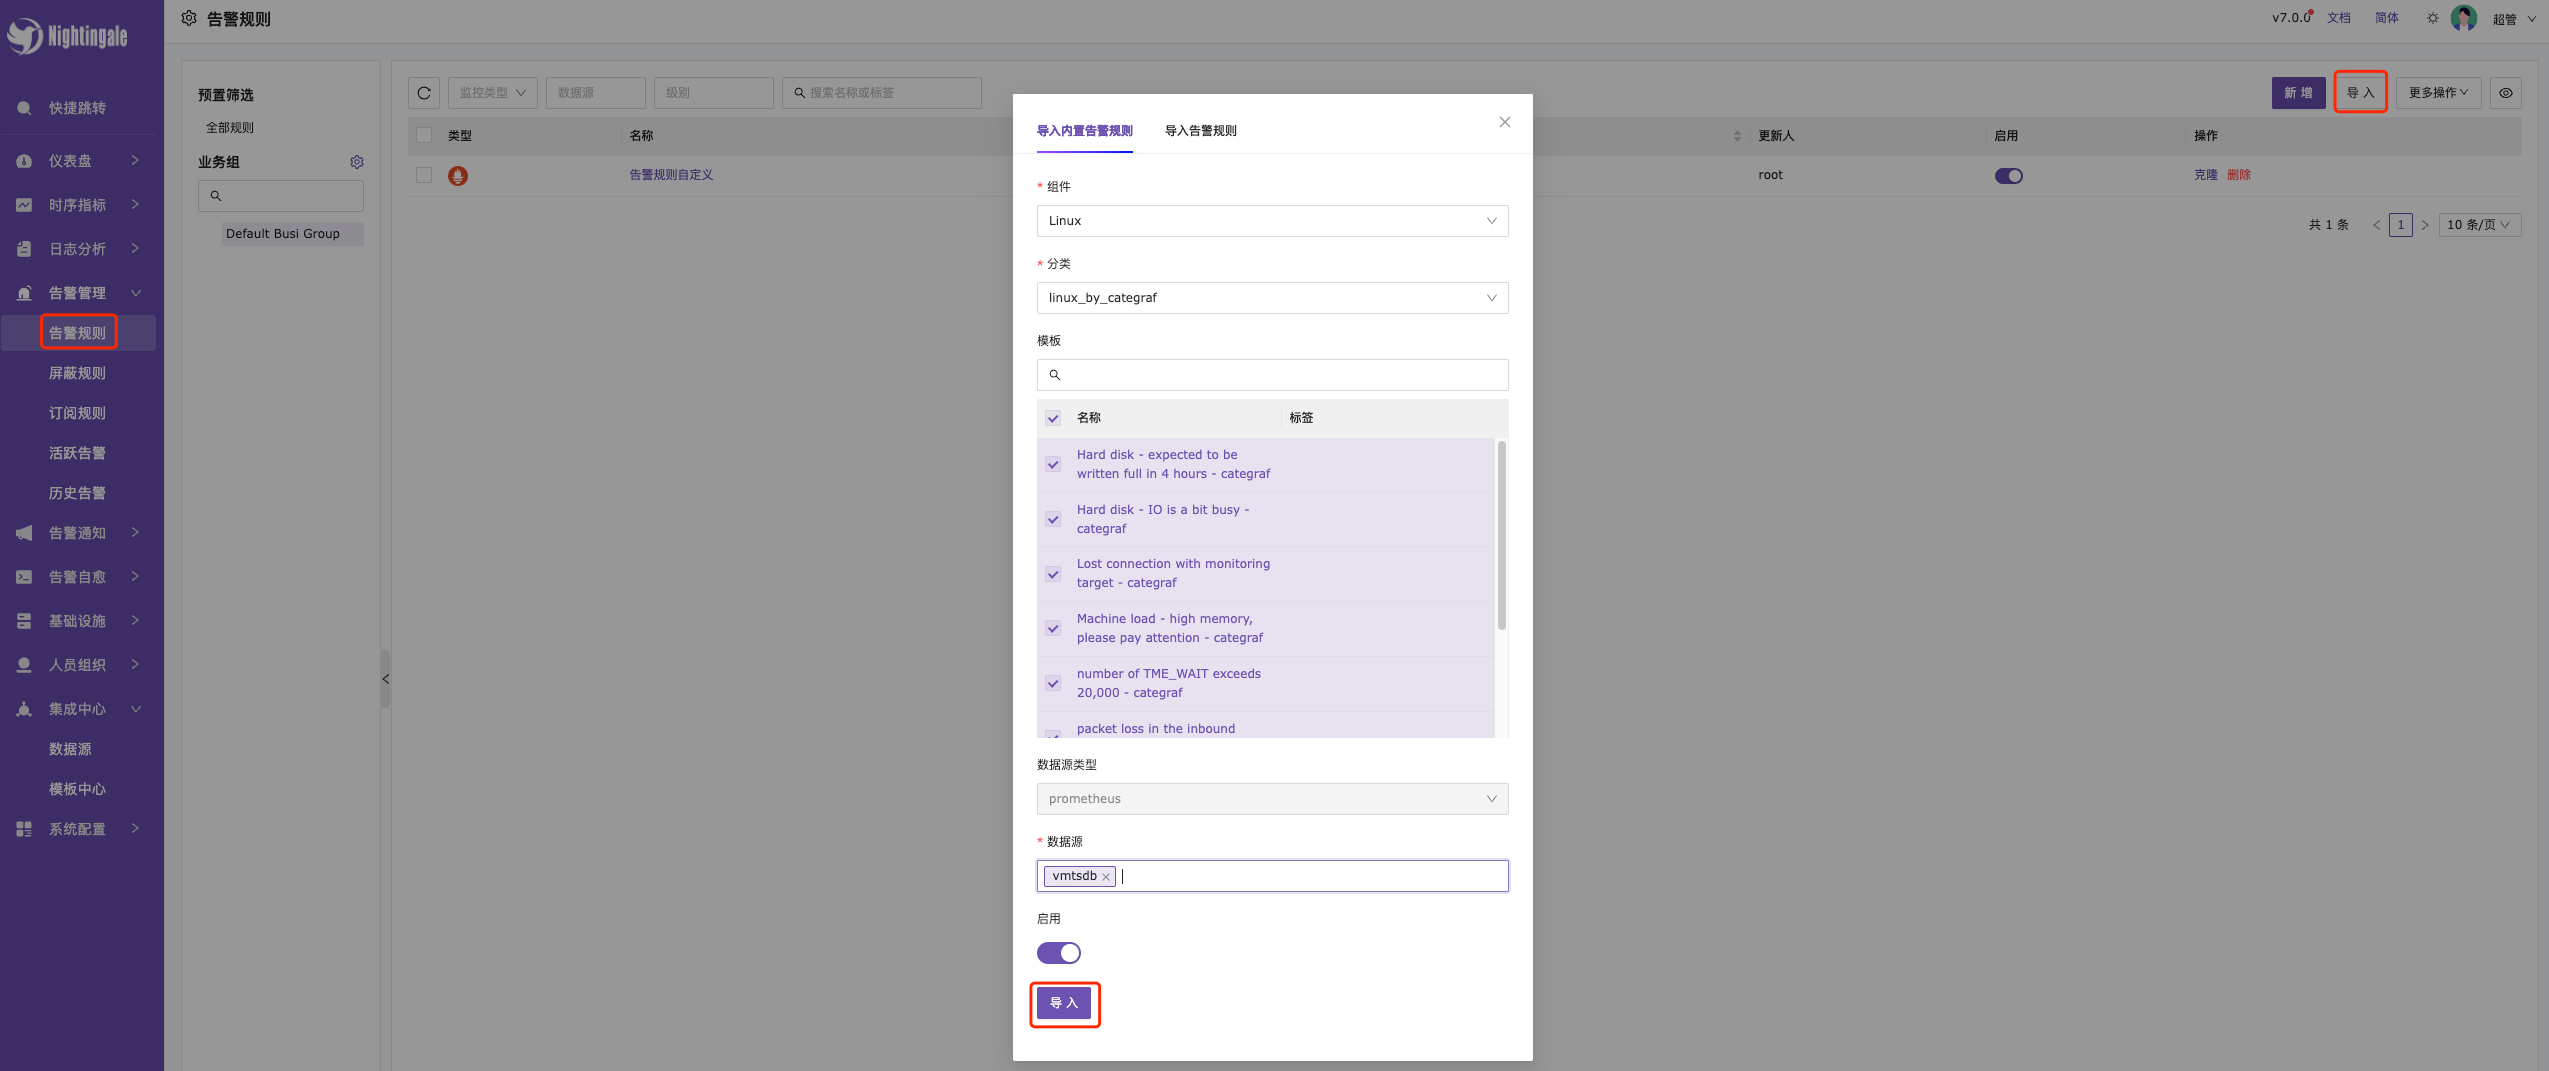Open the 更多操作 dropdown
The width and height of the screenshot is (2549, 1071).
point(2438,93)
